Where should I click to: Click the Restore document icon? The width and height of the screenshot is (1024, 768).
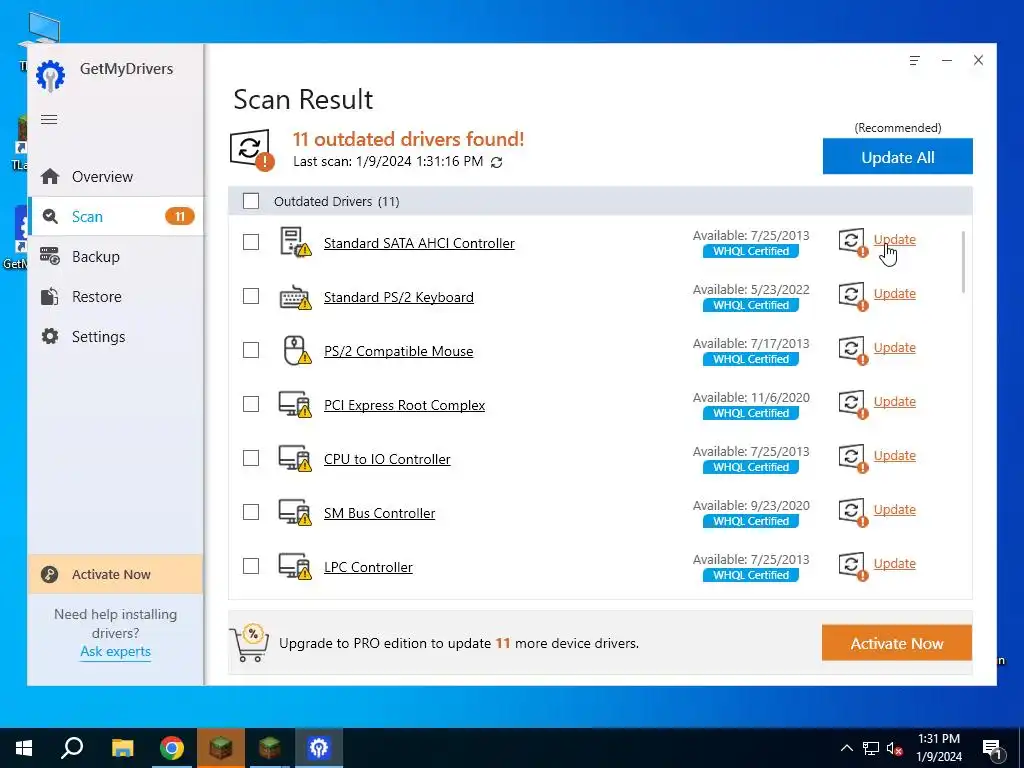point(50,296)
